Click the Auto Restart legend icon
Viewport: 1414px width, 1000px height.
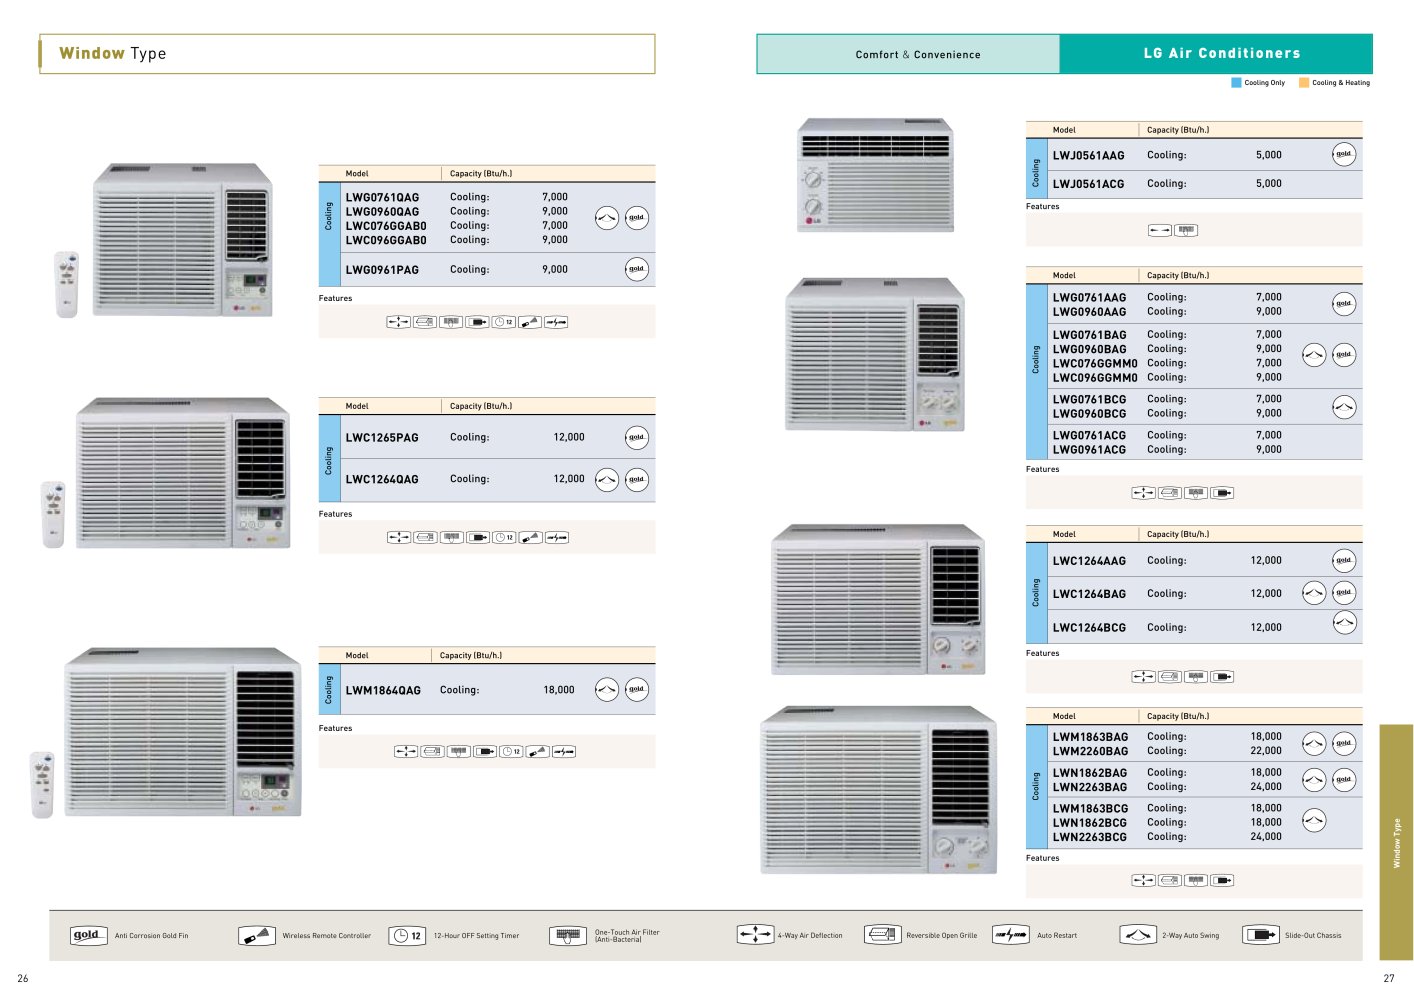coord(1010,935)
